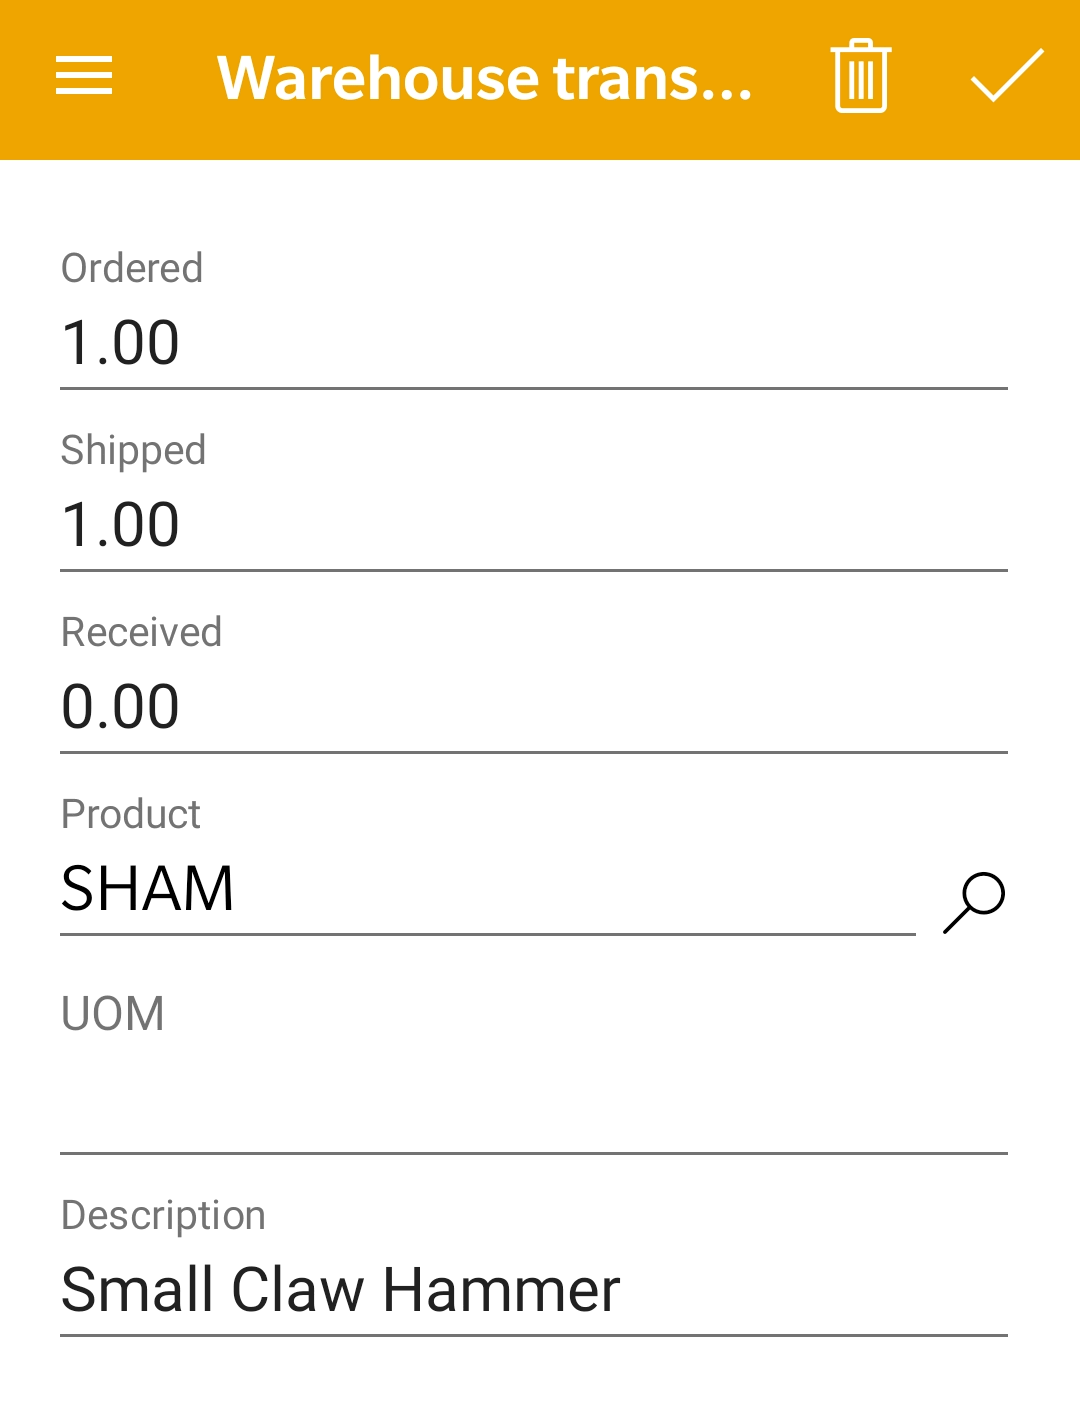The width and height of the screenshot is (1080, 1412).
Task: Open the hamburger navigation menu
Action: click(84, 76)
